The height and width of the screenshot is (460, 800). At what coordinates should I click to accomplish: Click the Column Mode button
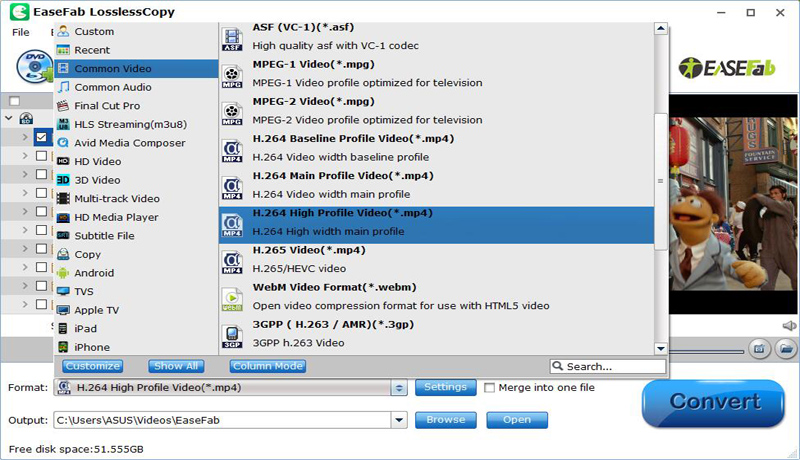[268, 366]
